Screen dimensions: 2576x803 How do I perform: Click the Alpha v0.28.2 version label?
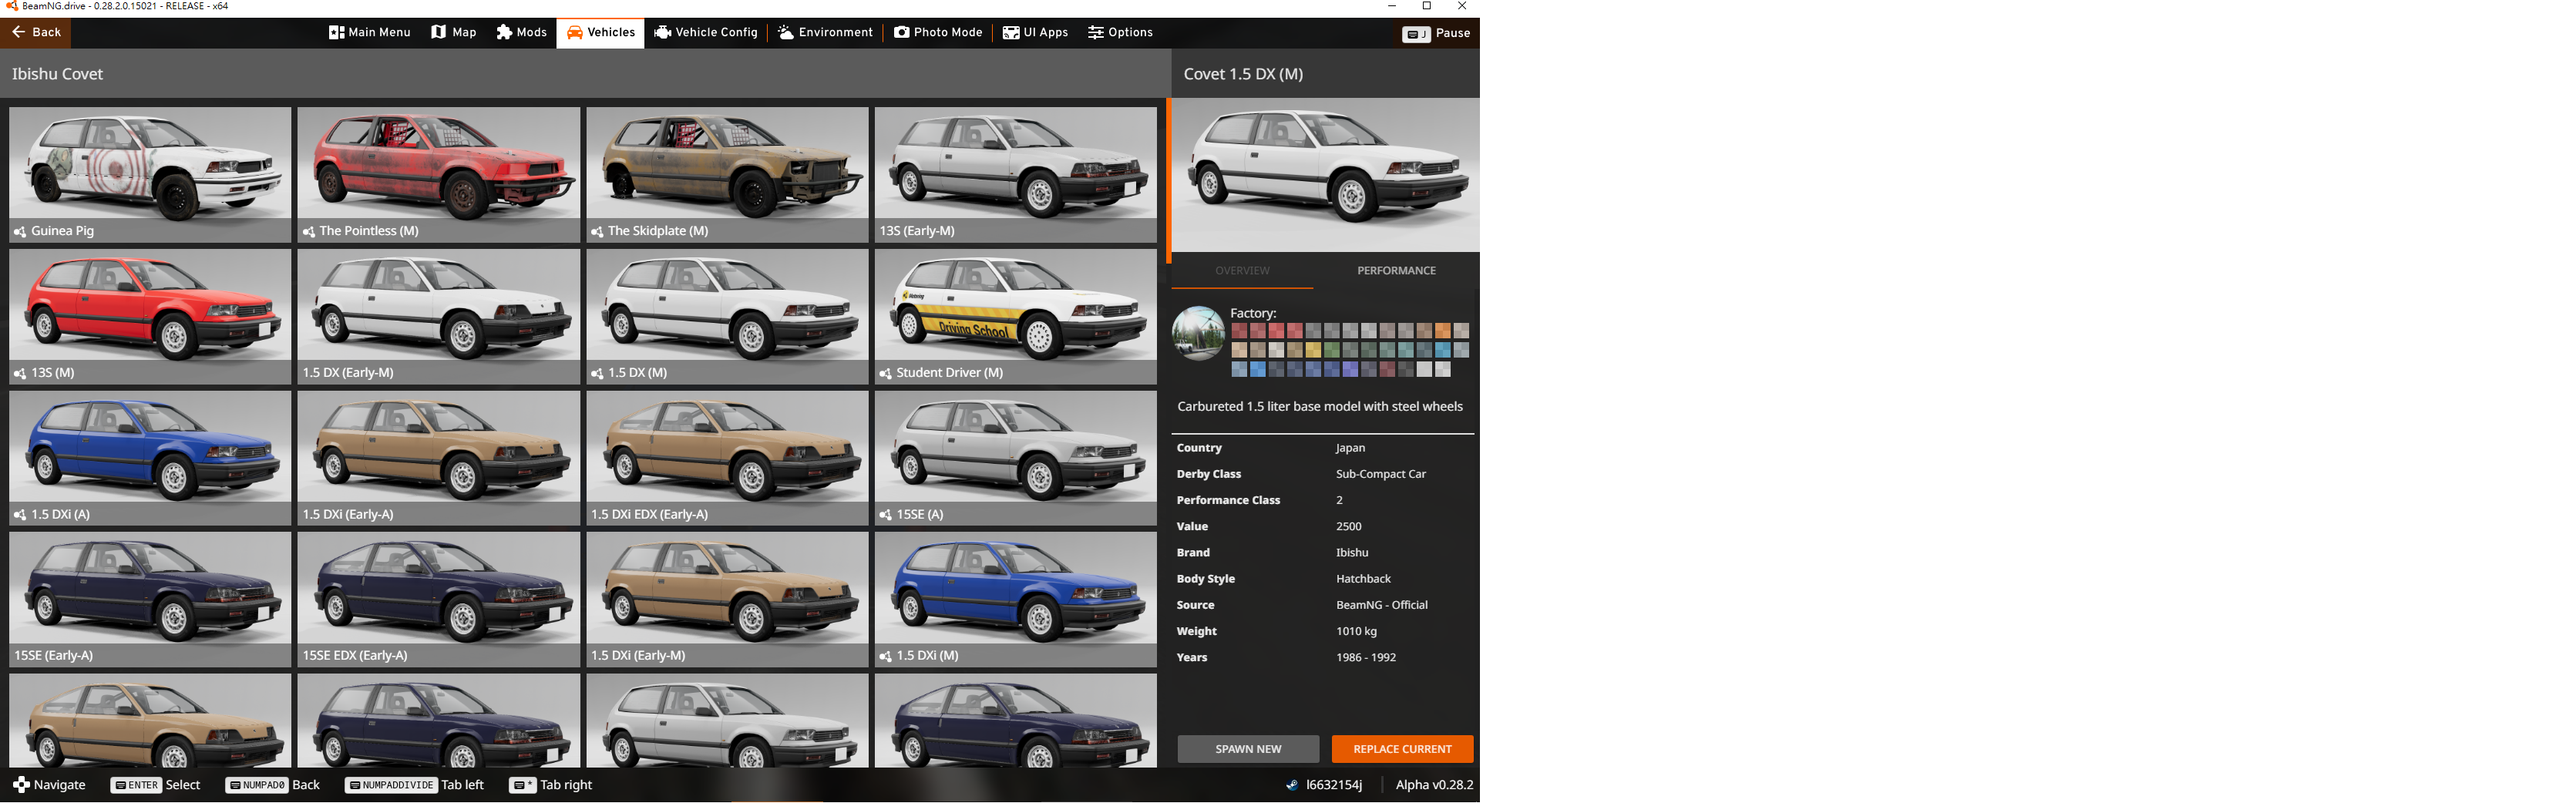1434,785
